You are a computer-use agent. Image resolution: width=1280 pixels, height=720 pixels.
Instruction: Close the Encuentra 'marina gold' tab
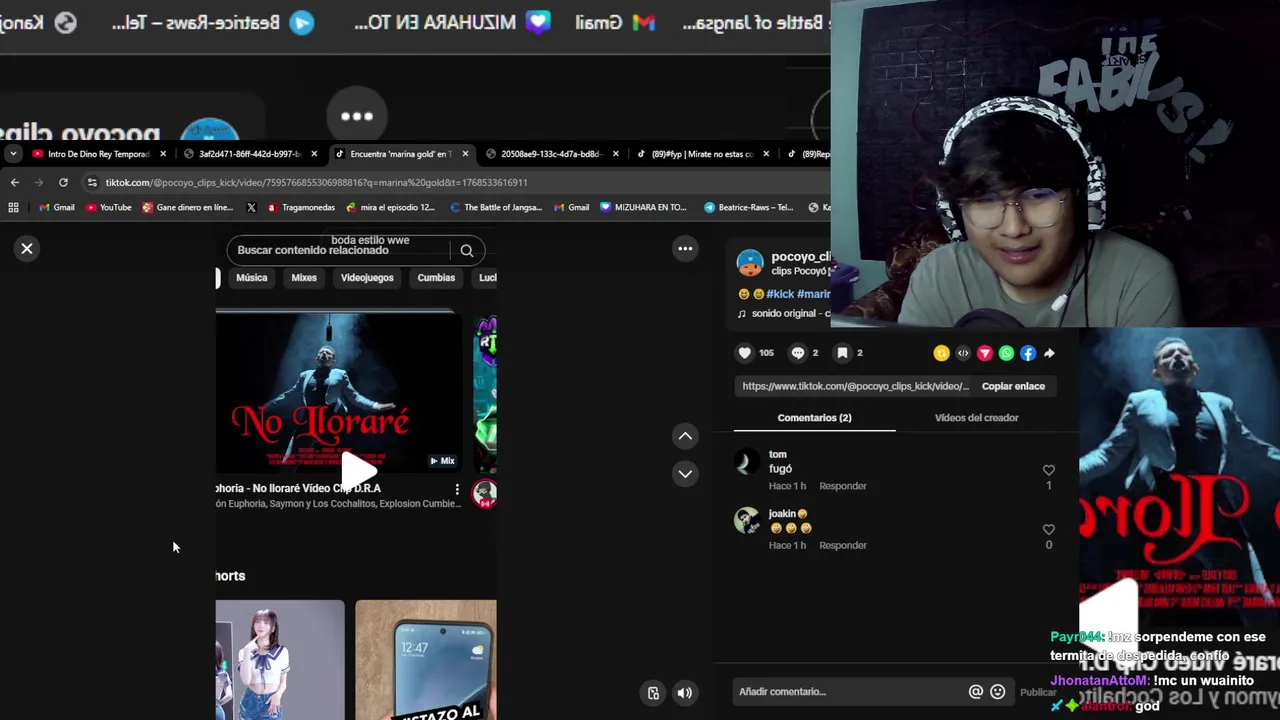[x=465, y=154]
